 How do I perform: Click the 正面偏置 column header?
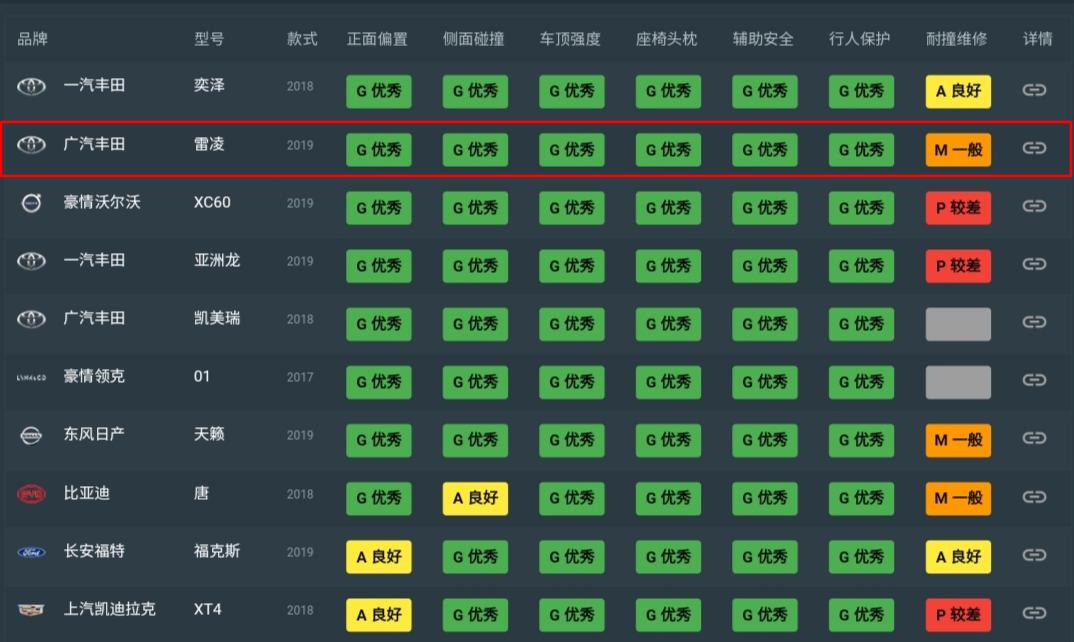point(378,40)
